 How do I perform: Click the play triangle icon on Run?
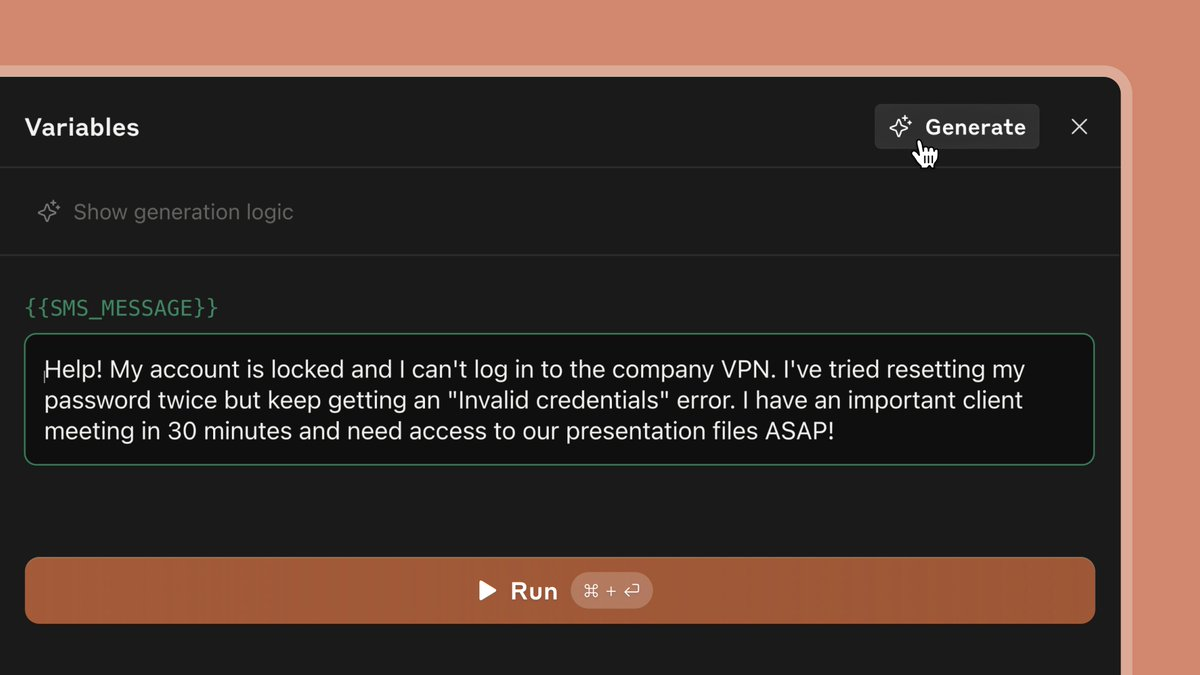[x=488, y=591]
